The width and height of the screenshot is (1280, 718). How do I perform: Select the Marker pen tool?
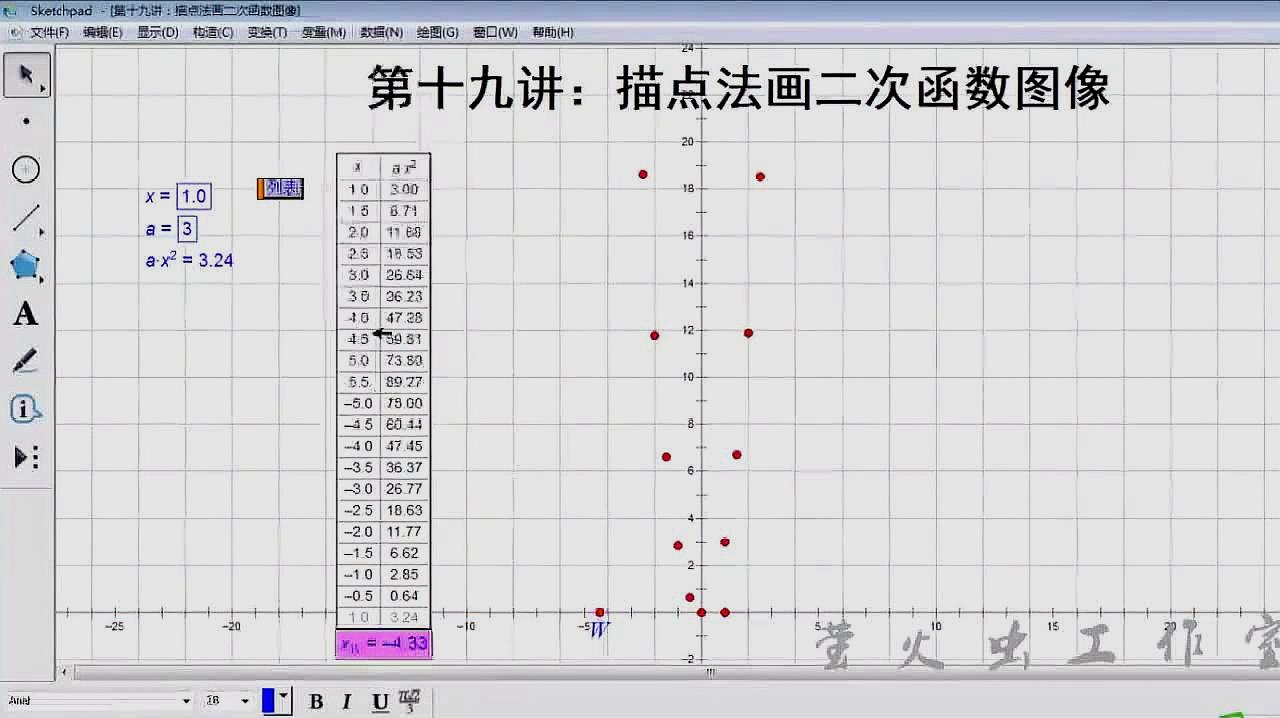25,360
